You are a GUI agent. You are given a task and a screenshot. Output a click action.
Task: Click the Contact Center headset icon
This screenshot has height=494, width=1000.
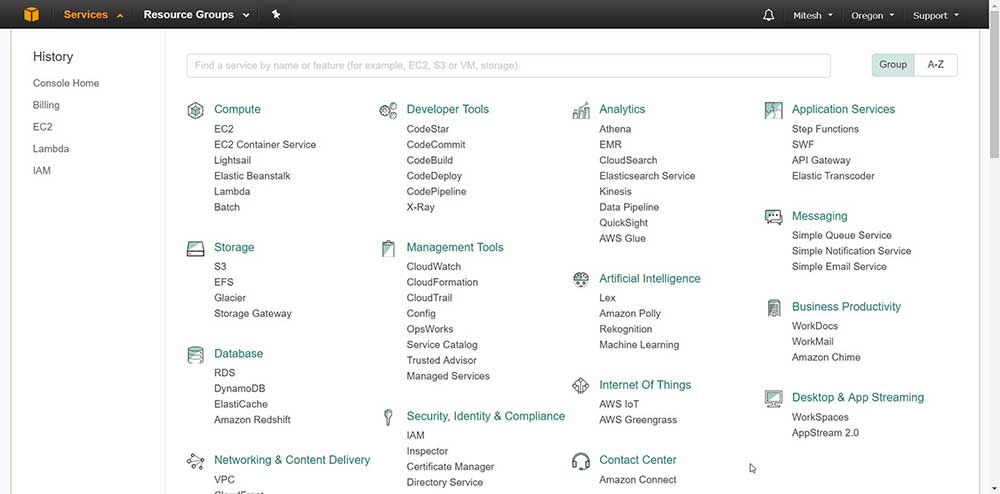point(581,461)
